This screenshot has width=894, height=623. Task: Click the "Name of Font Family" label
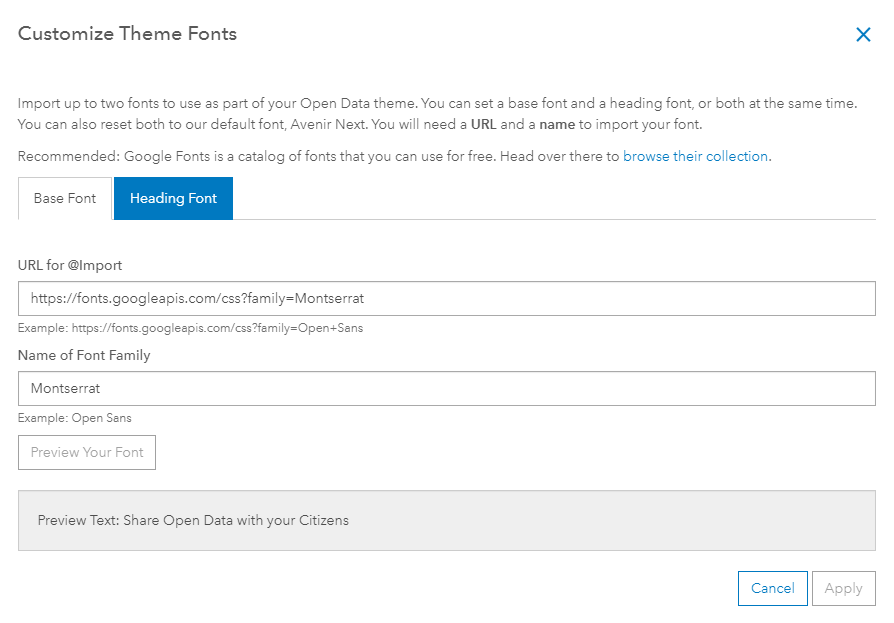(84, 355)
